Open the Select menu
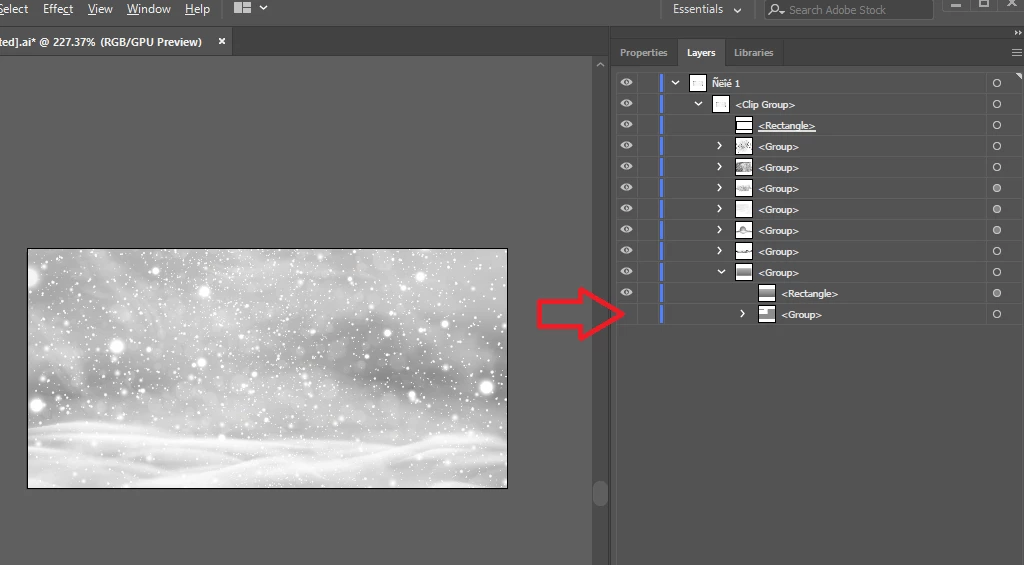Screen dimensions: 1024x565 (x=14, y=9)
